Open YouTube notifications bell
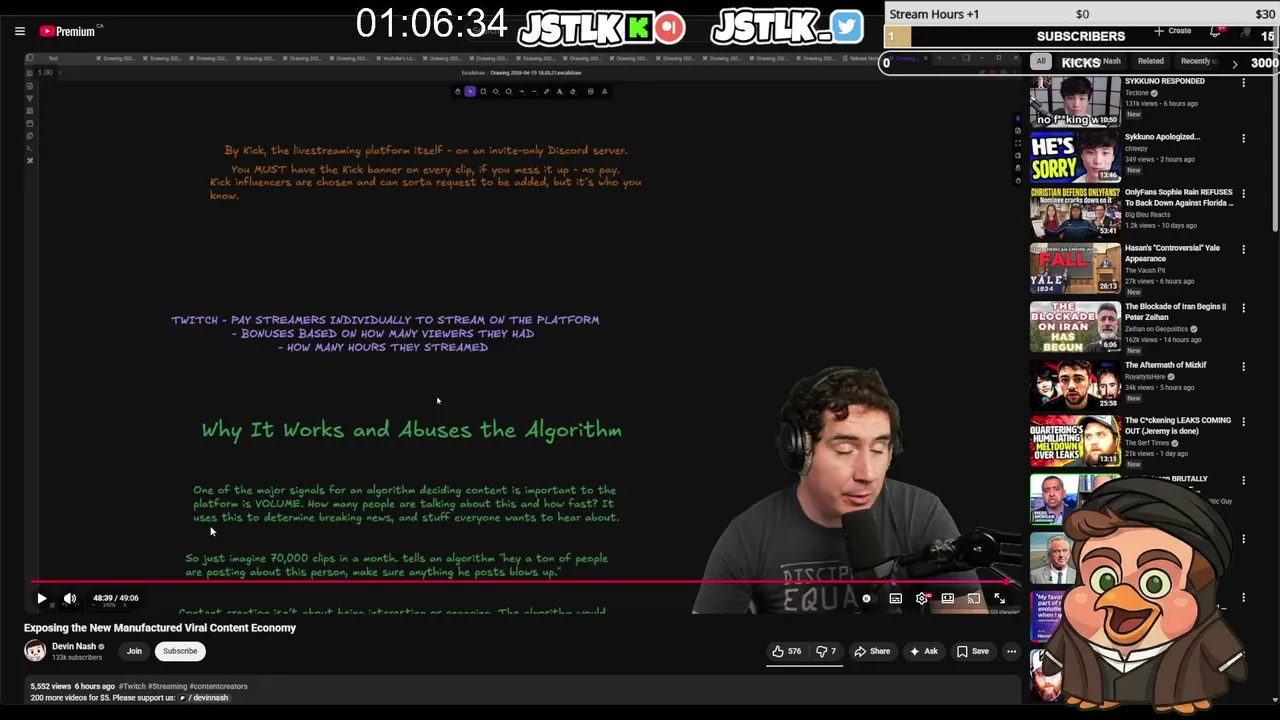This screenshot has height=720, width=1280. [x=1216, y=32]
